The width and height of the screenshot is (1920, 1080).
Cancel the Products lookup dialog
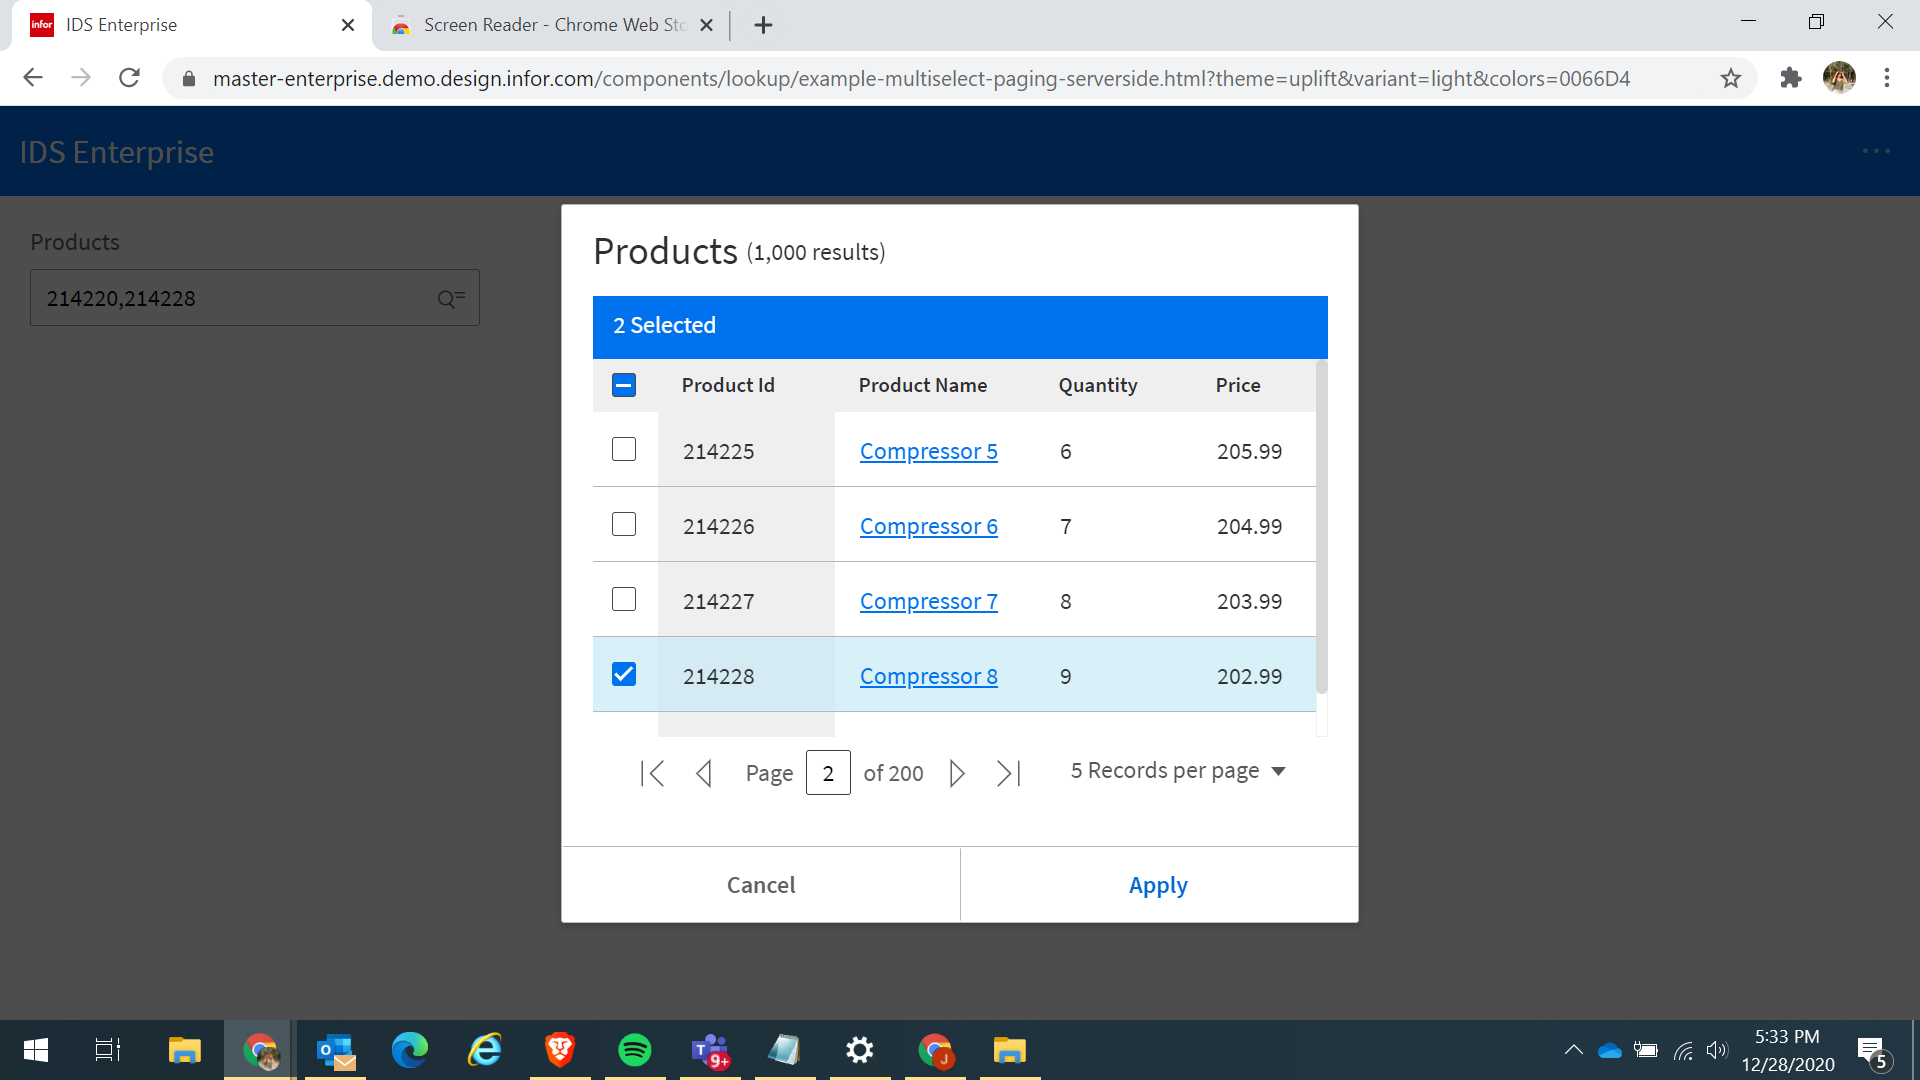(x=761, y=885)
